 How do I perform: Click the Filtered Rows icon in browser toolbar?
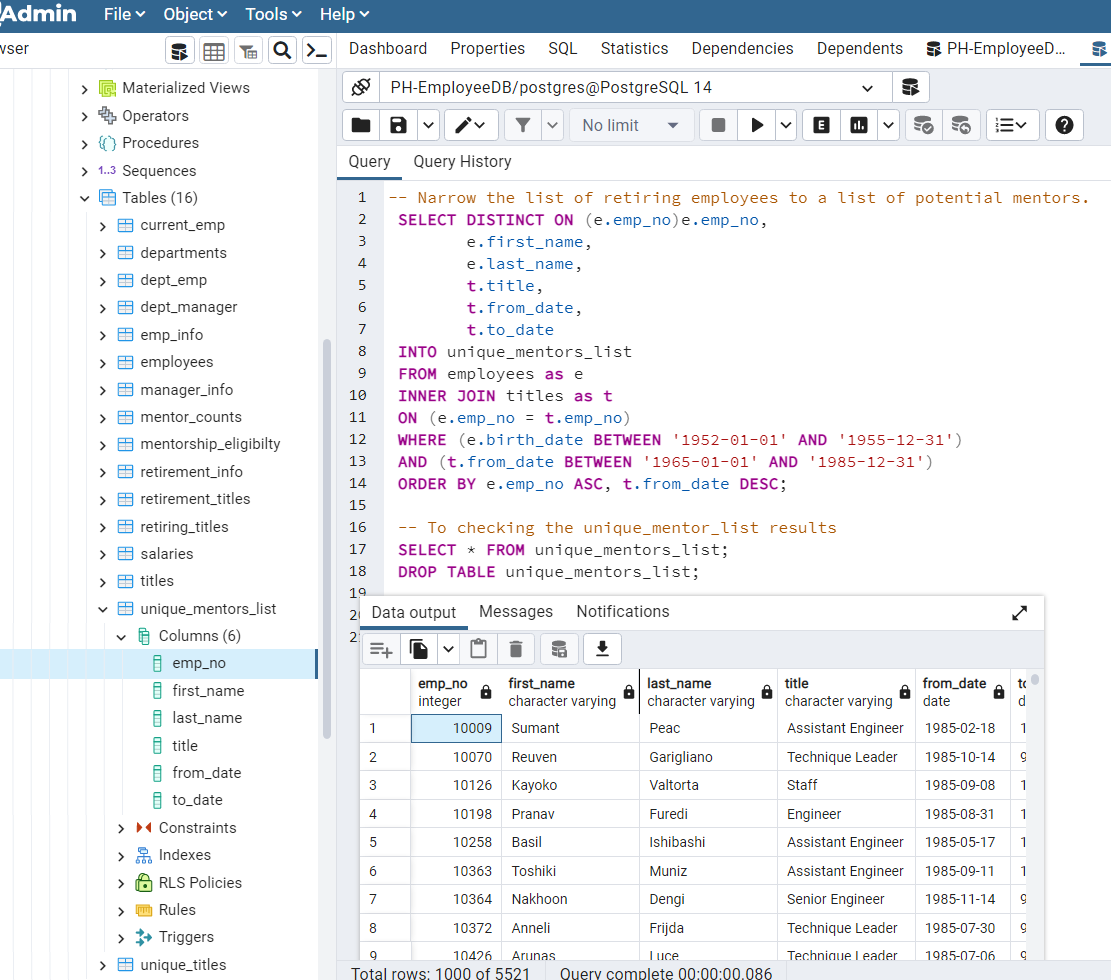click(x=248, y=51)
